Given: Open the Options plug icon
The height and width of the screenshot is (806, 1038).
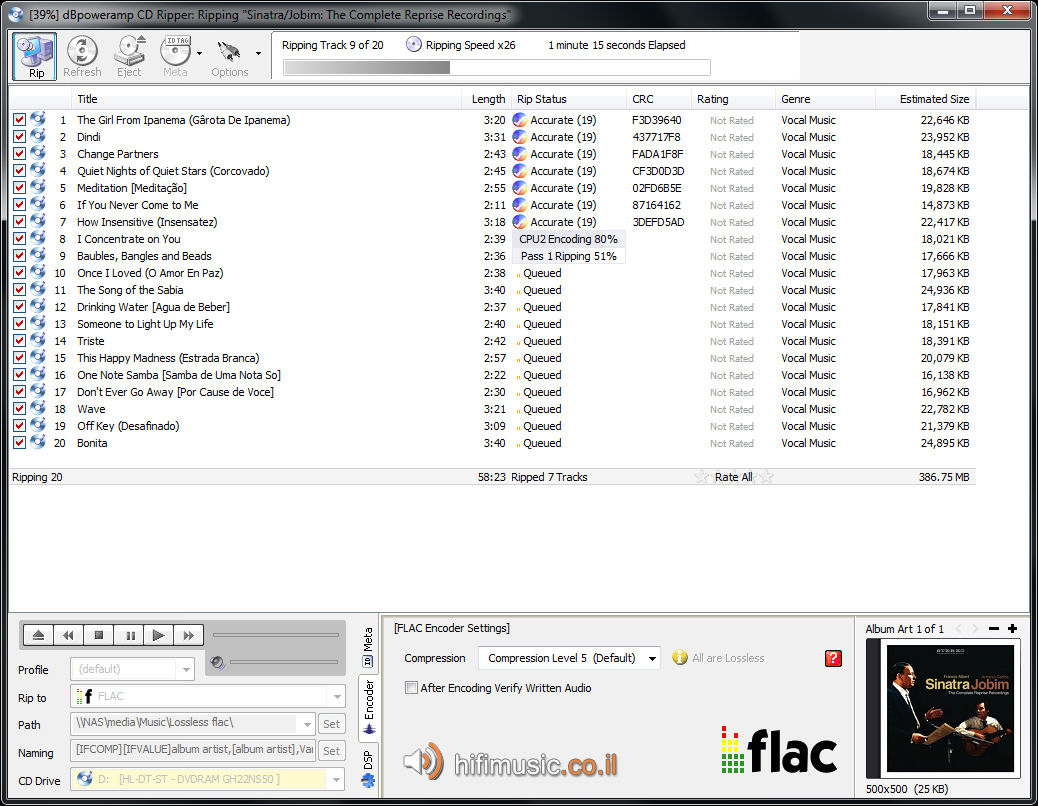Looking at the screenshot, I should click(x=229, y=51).
